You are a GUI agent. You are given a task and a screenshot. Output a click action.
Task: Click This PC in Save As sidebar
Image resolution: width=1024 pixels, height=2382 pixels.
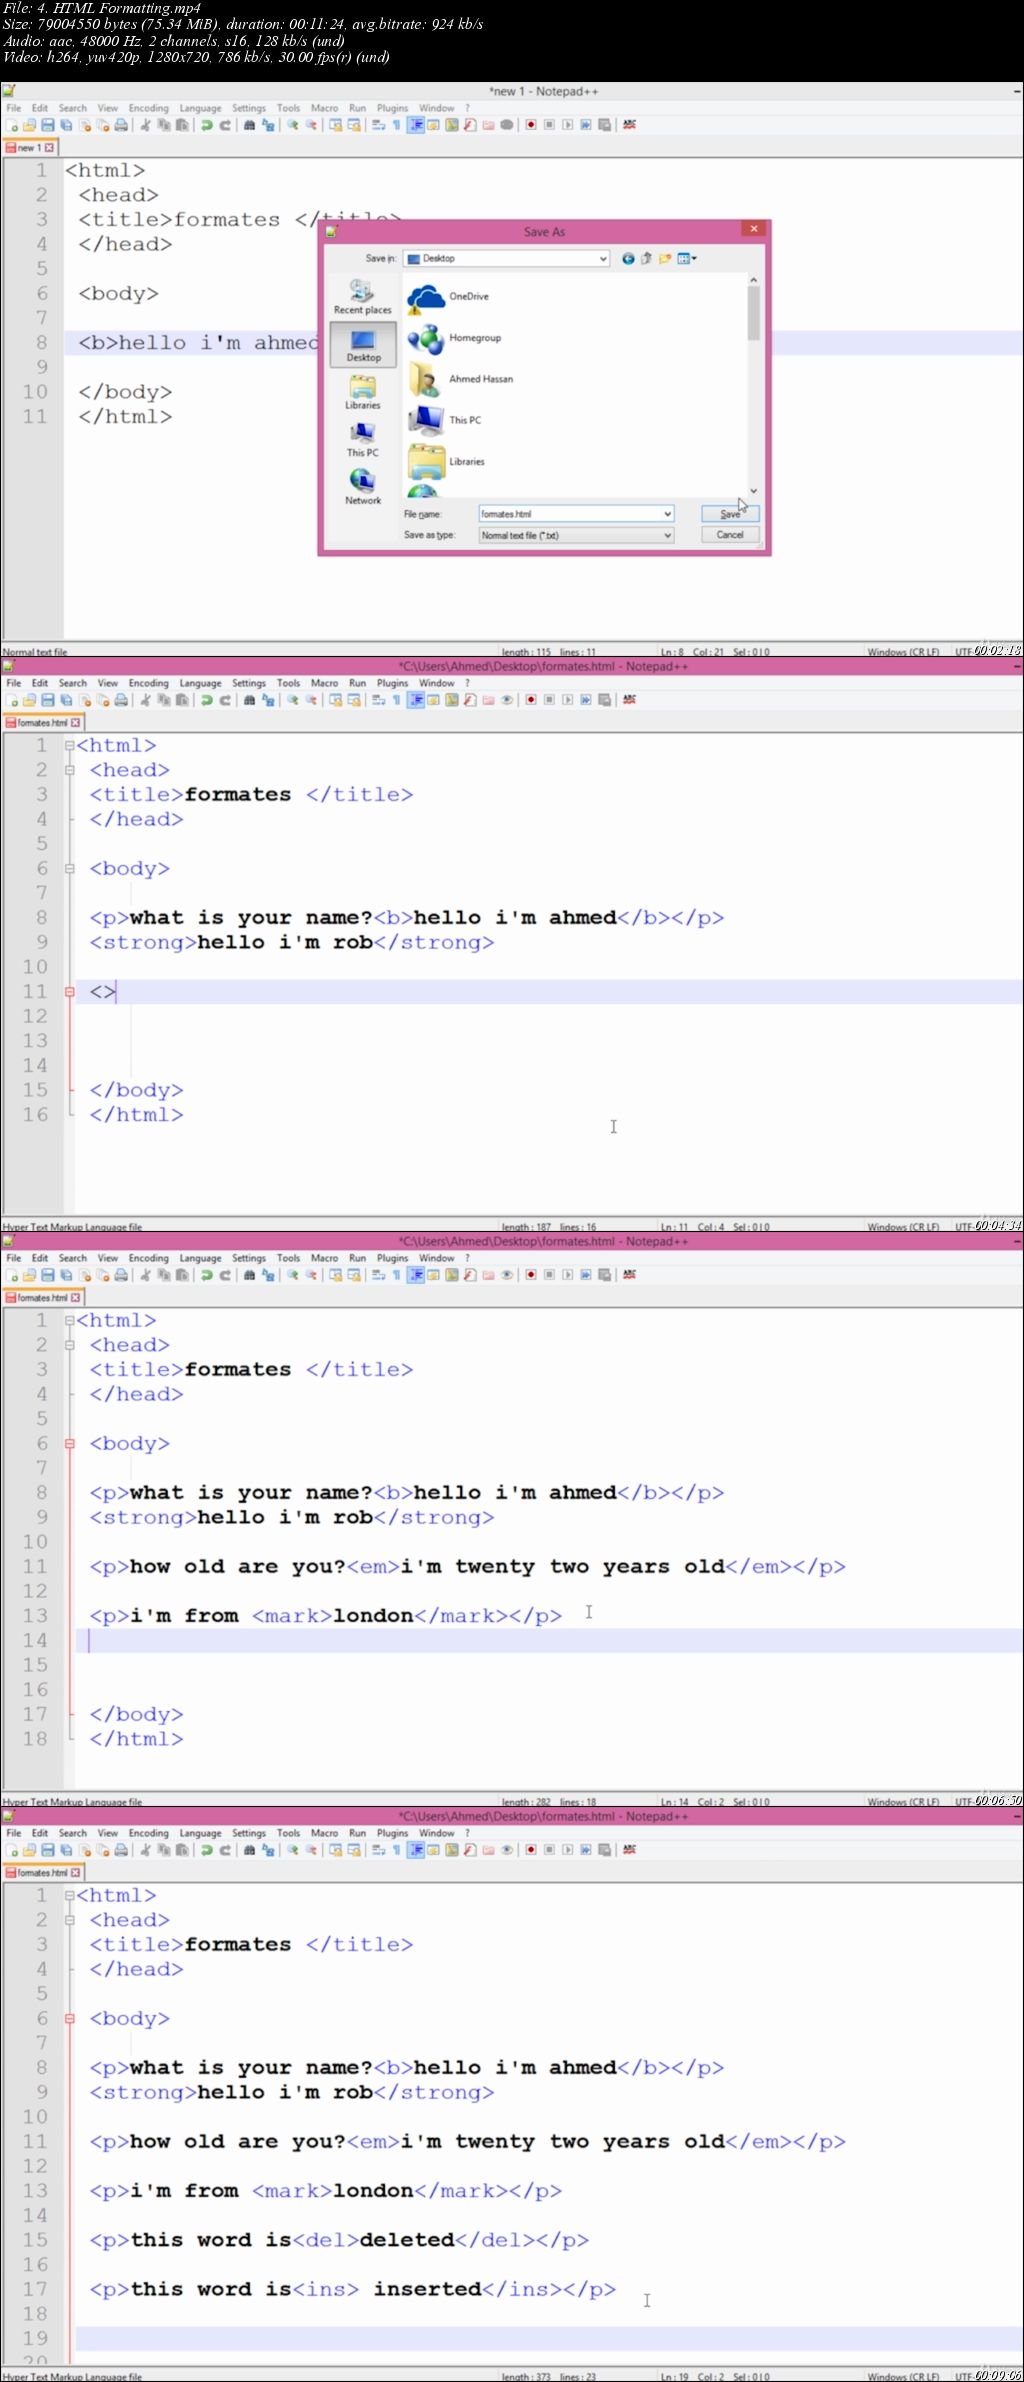coord(363,440)
